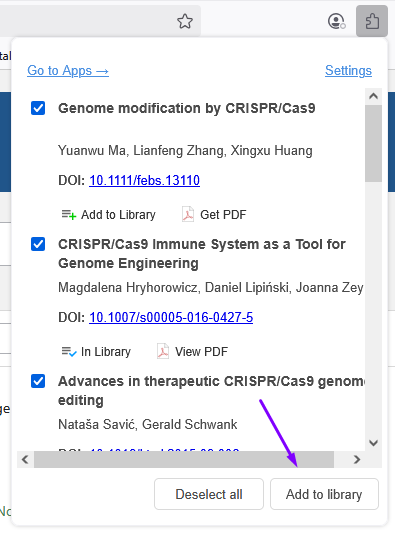Click In Library icon for second paper
This screenshot has width=395, height=533.
[69, 352]
